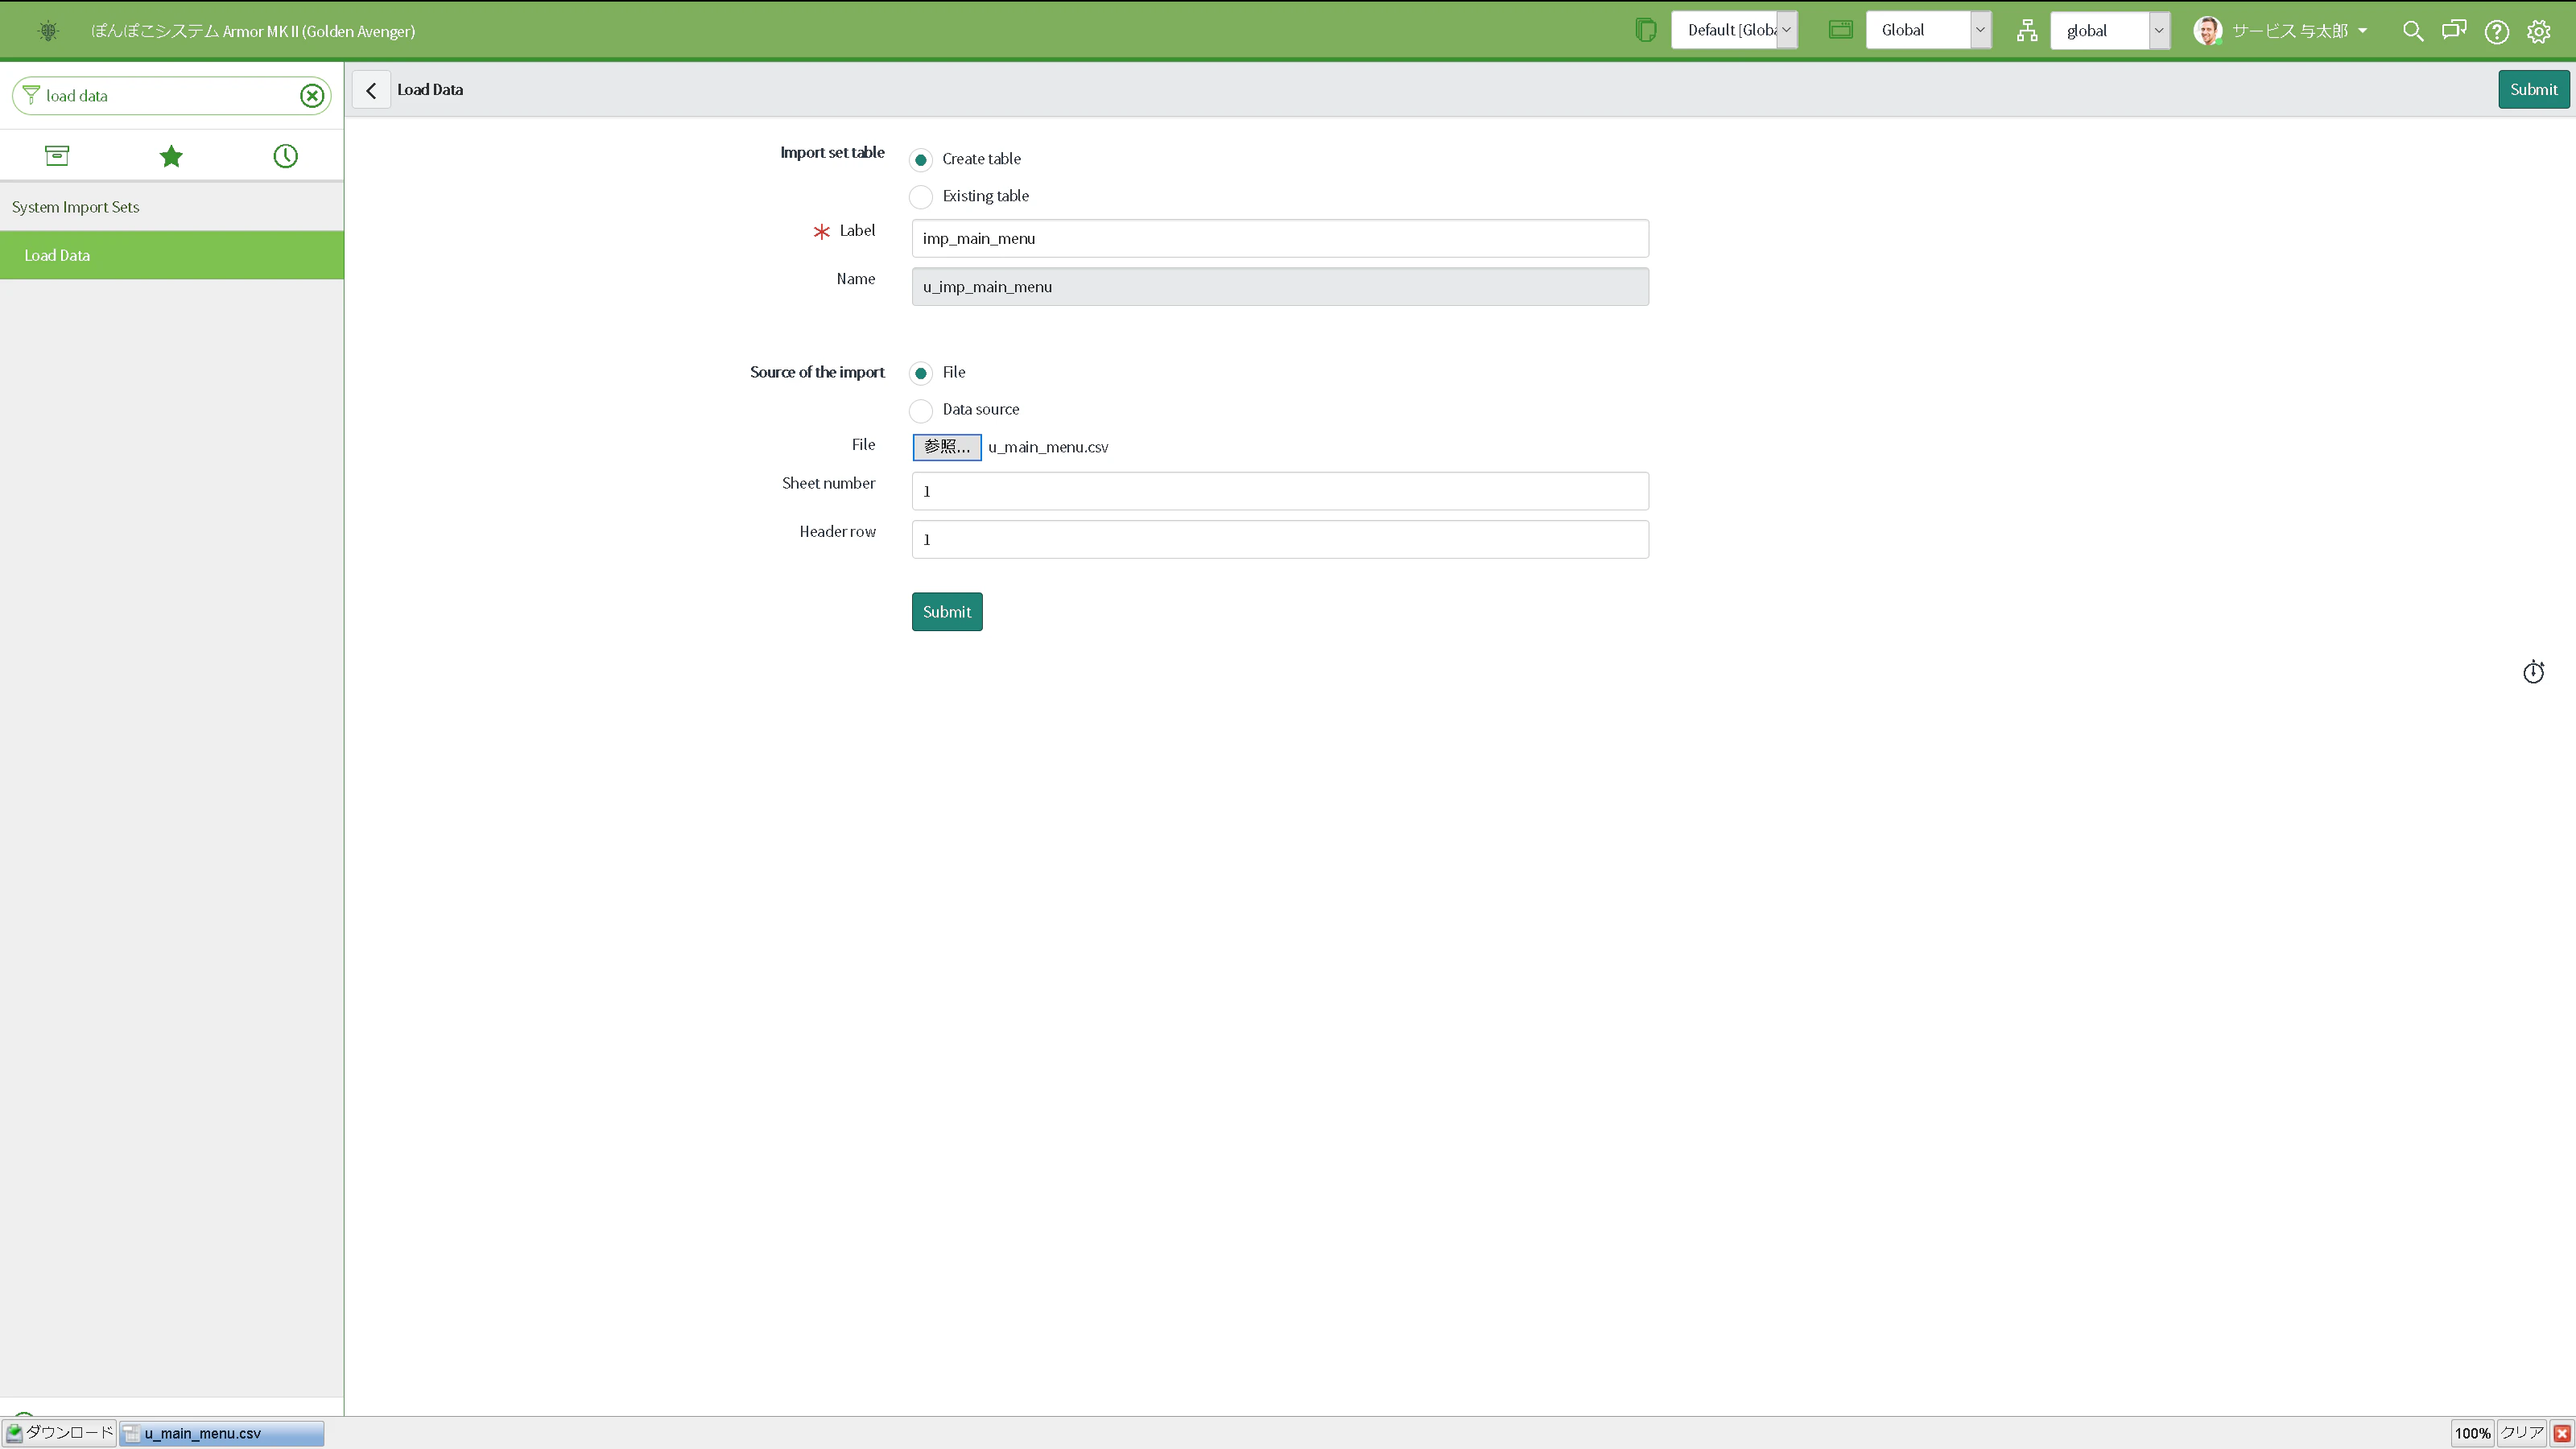Image resolution: width=2576 pixels, height=1449 pixels.
Task: Select the Existing table radio option
Action: point(921,197)
